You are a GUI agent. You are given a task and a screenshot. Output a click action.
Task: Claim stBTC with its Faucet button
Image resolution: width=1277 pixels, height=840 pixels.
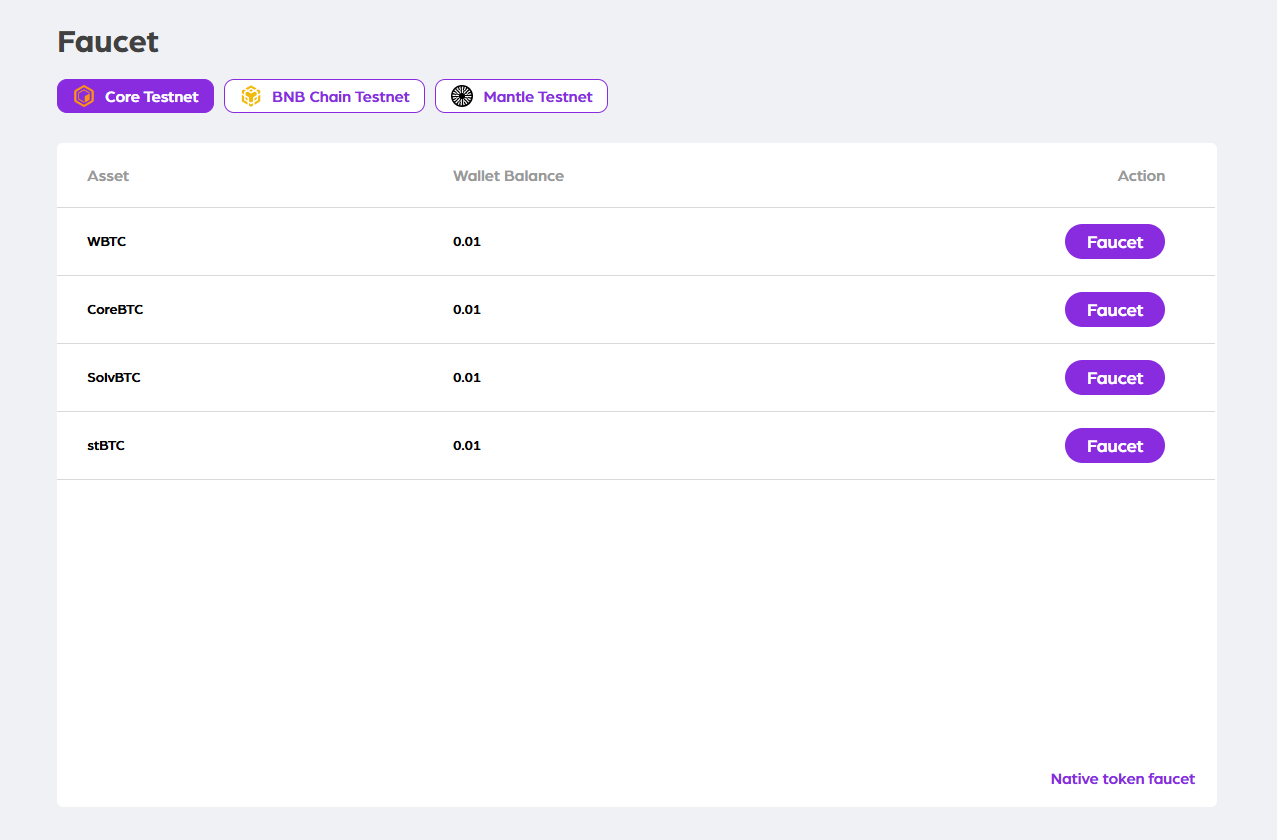click(x=1114, y=446)
